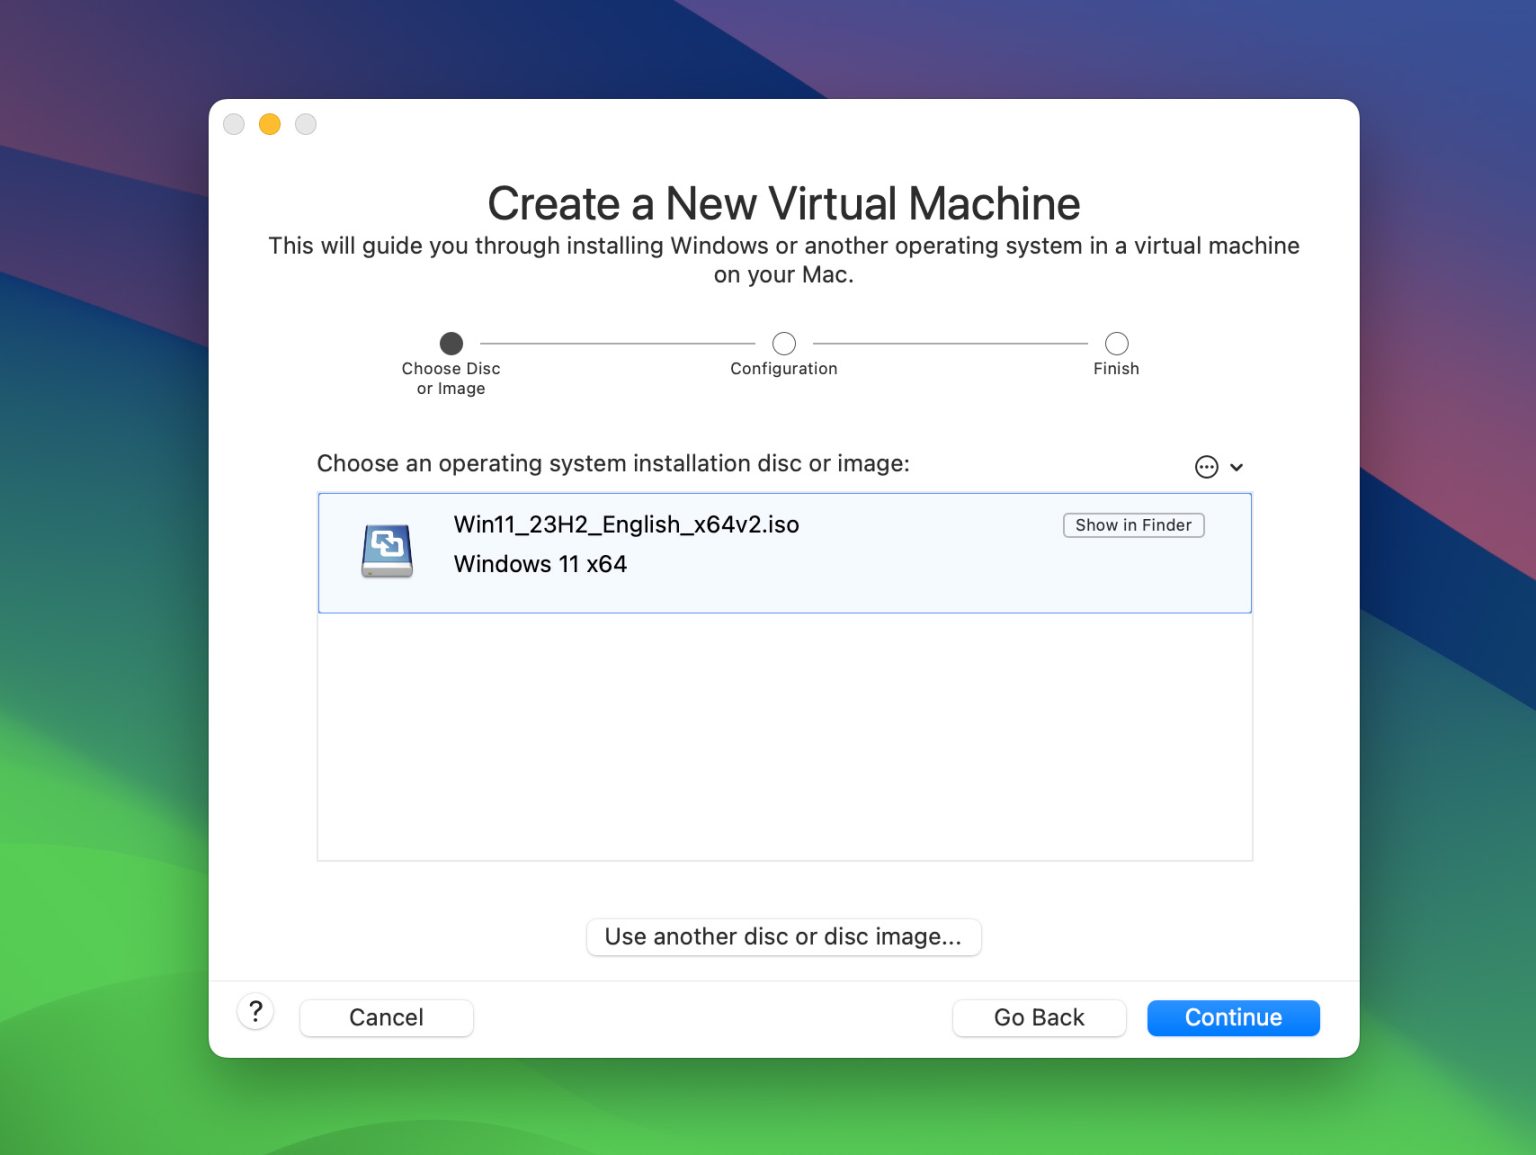Click the Finish step circle
Viewport: 1536px width, 1155px height.
[x=1116, y=343]
